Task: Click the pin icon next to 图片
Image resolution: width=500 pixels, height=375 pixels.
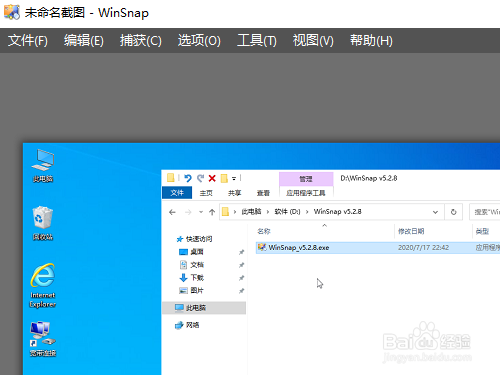Action: tap(241, 291)
